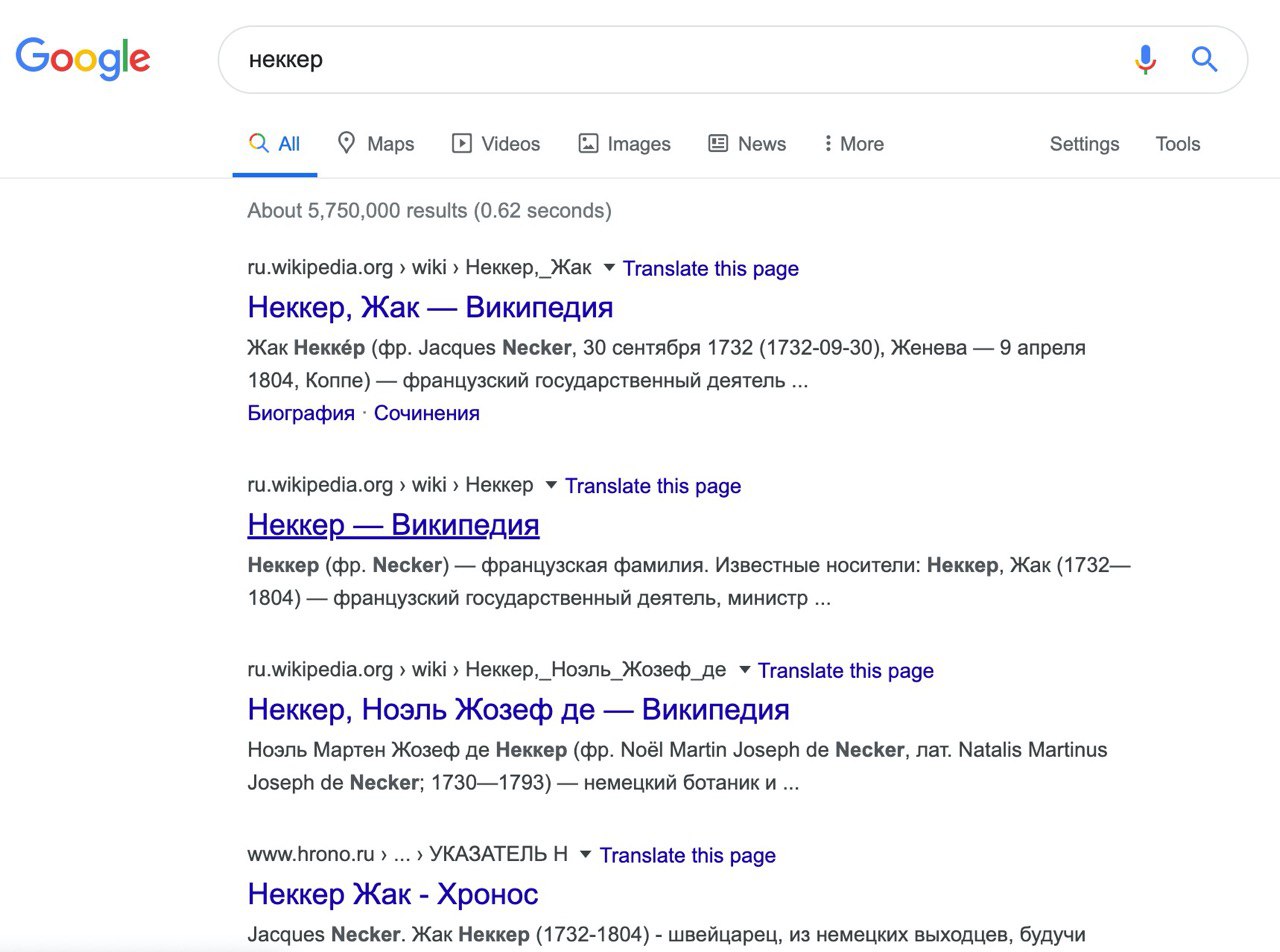
Task: Click the 'About 5,750,000 results' text
Action: pos(357,211)
